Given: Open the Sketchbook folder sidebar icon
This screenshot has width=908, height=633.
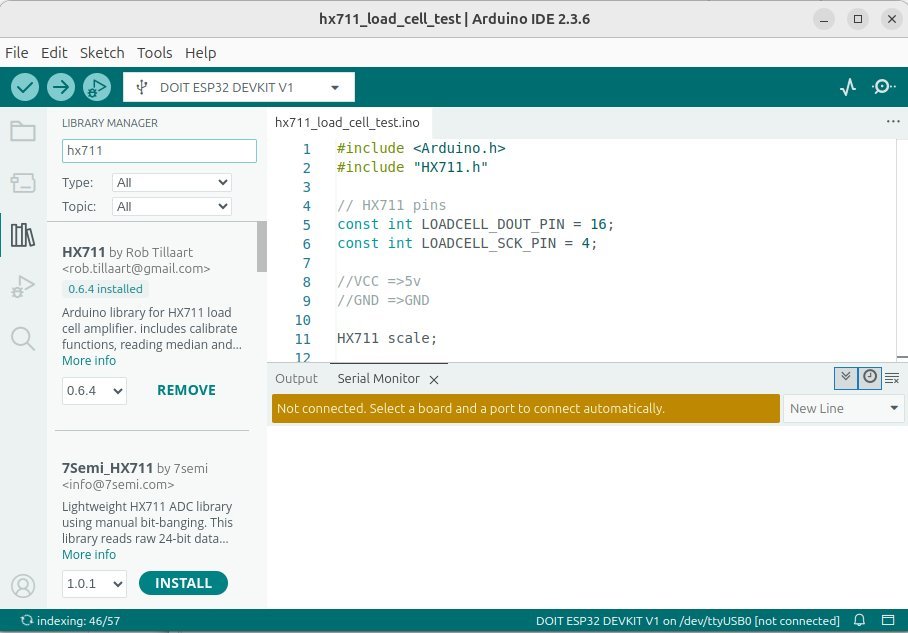Looking at the screenshot, I should (x=23, y=131).
